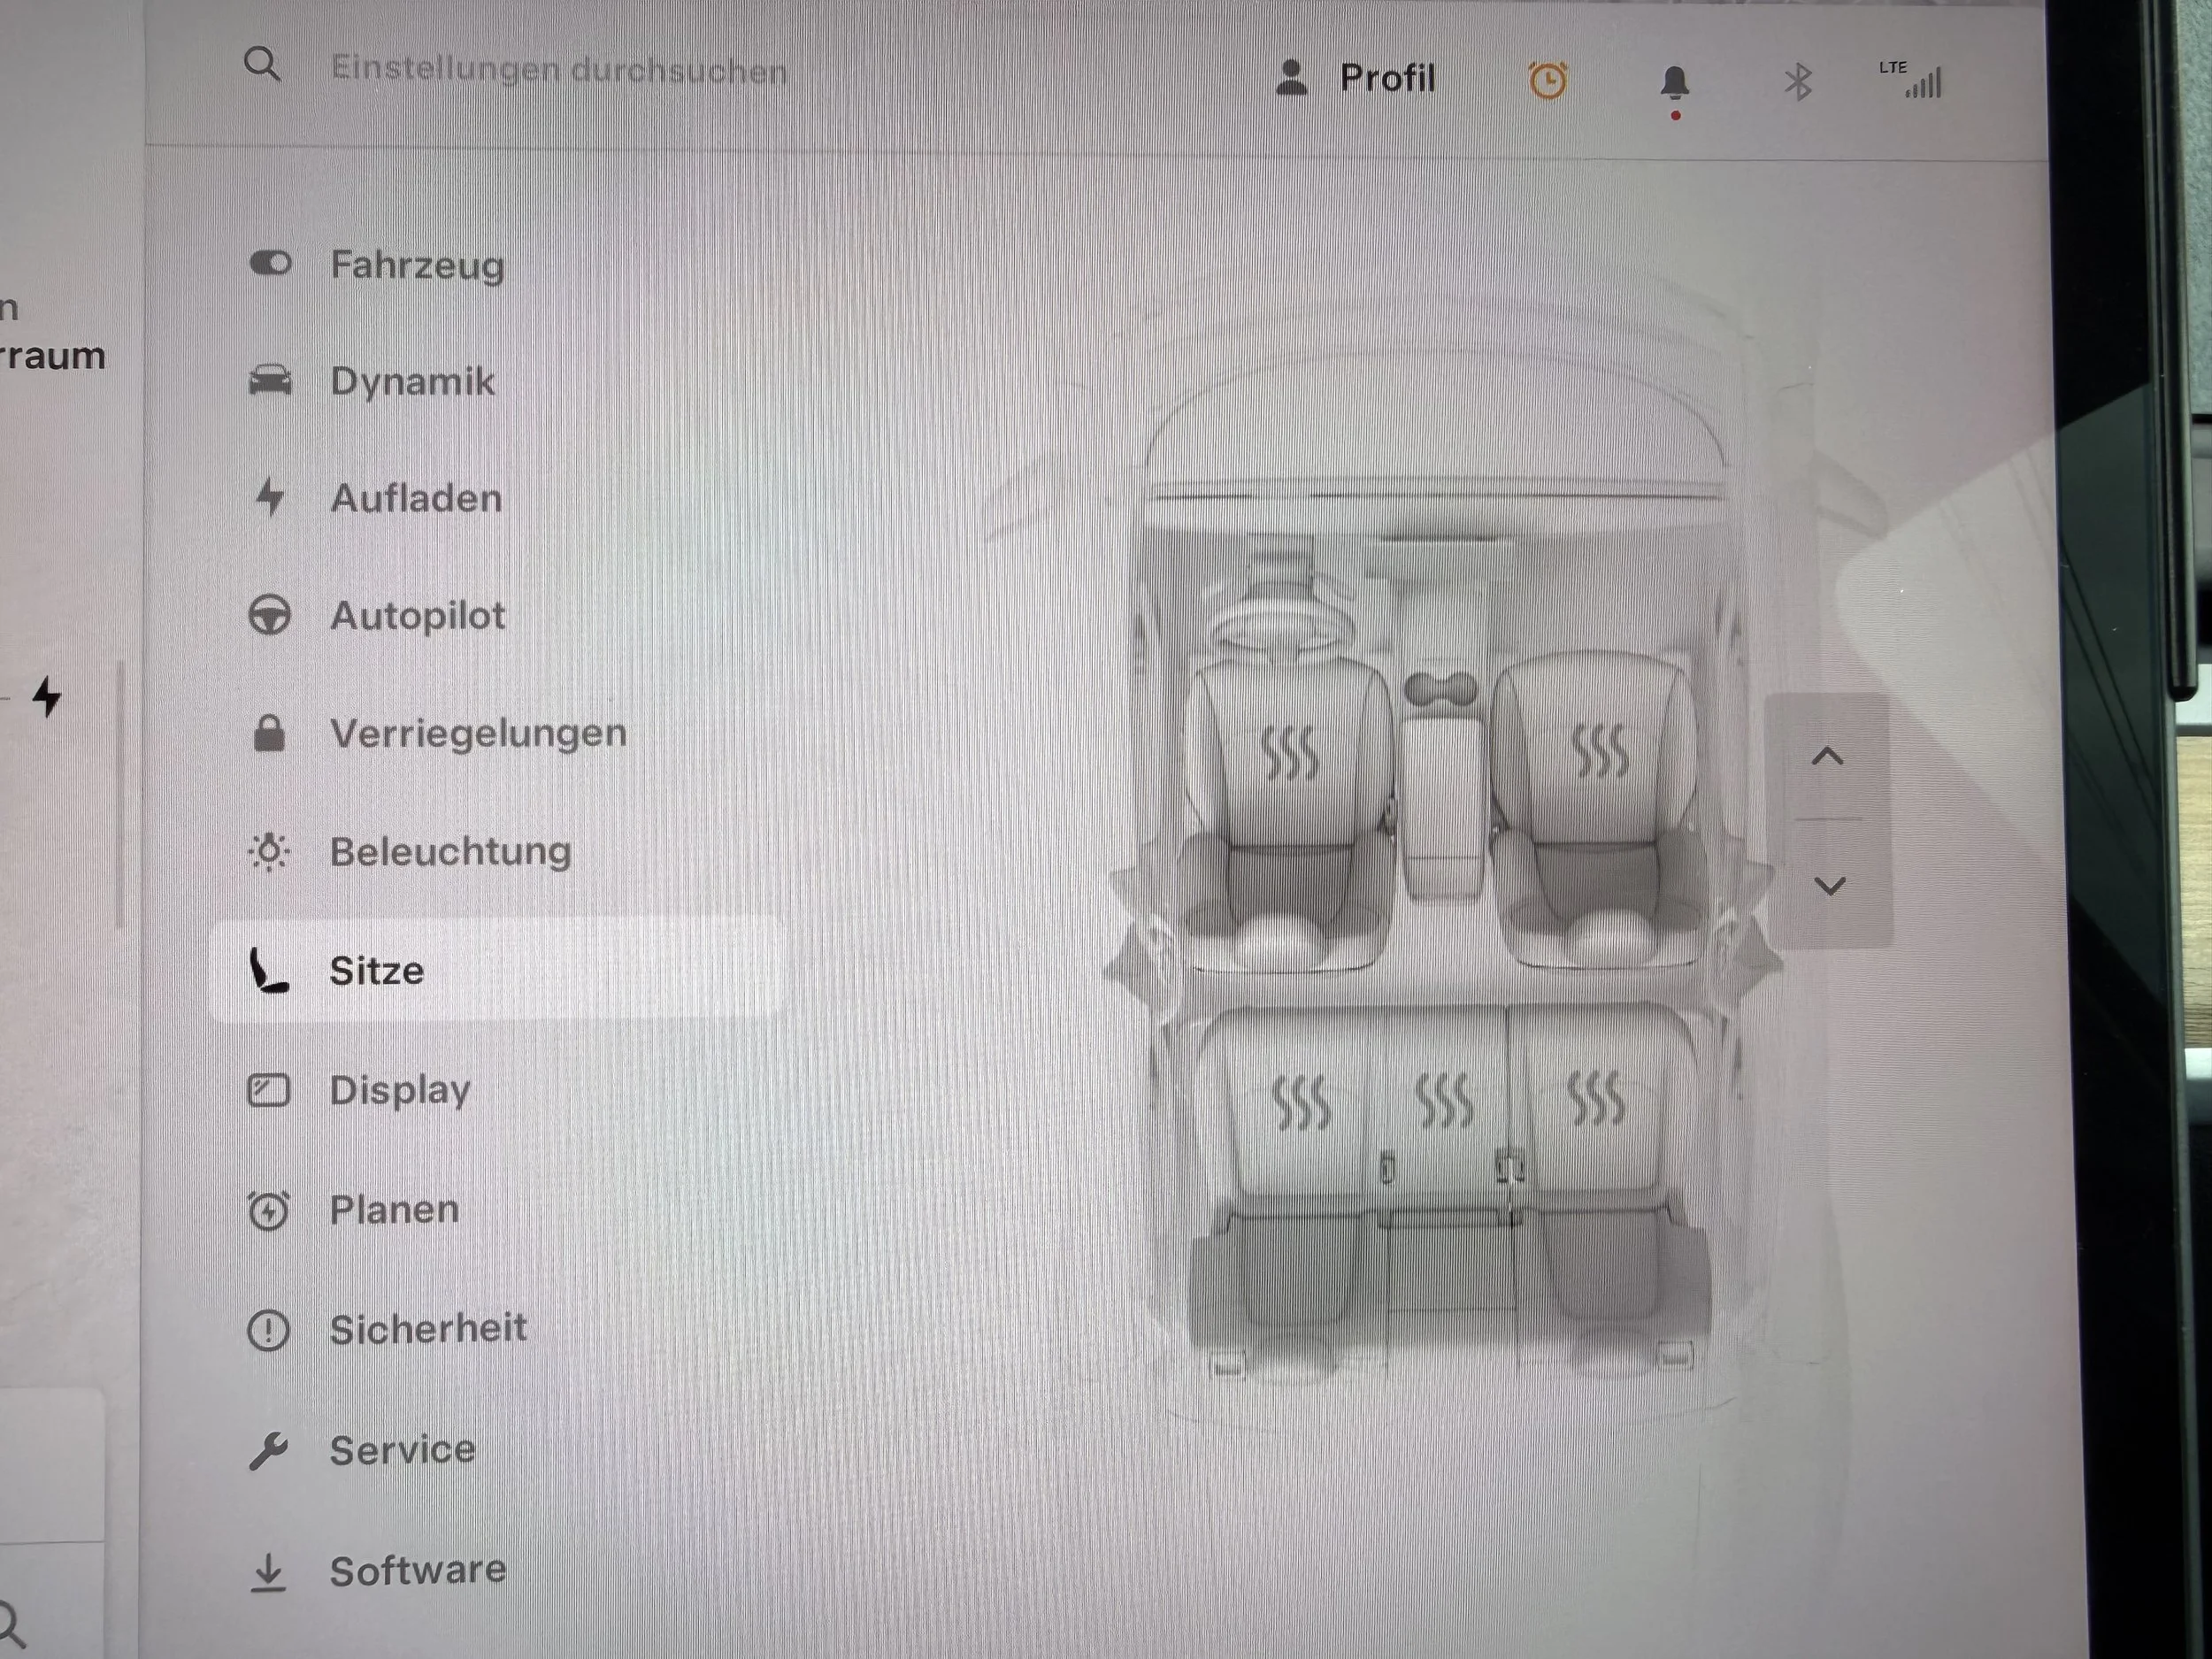Click the up chevron beside the seats
The height and width of the screenshot is (1659, 2212).
(x=1828, y=756)
